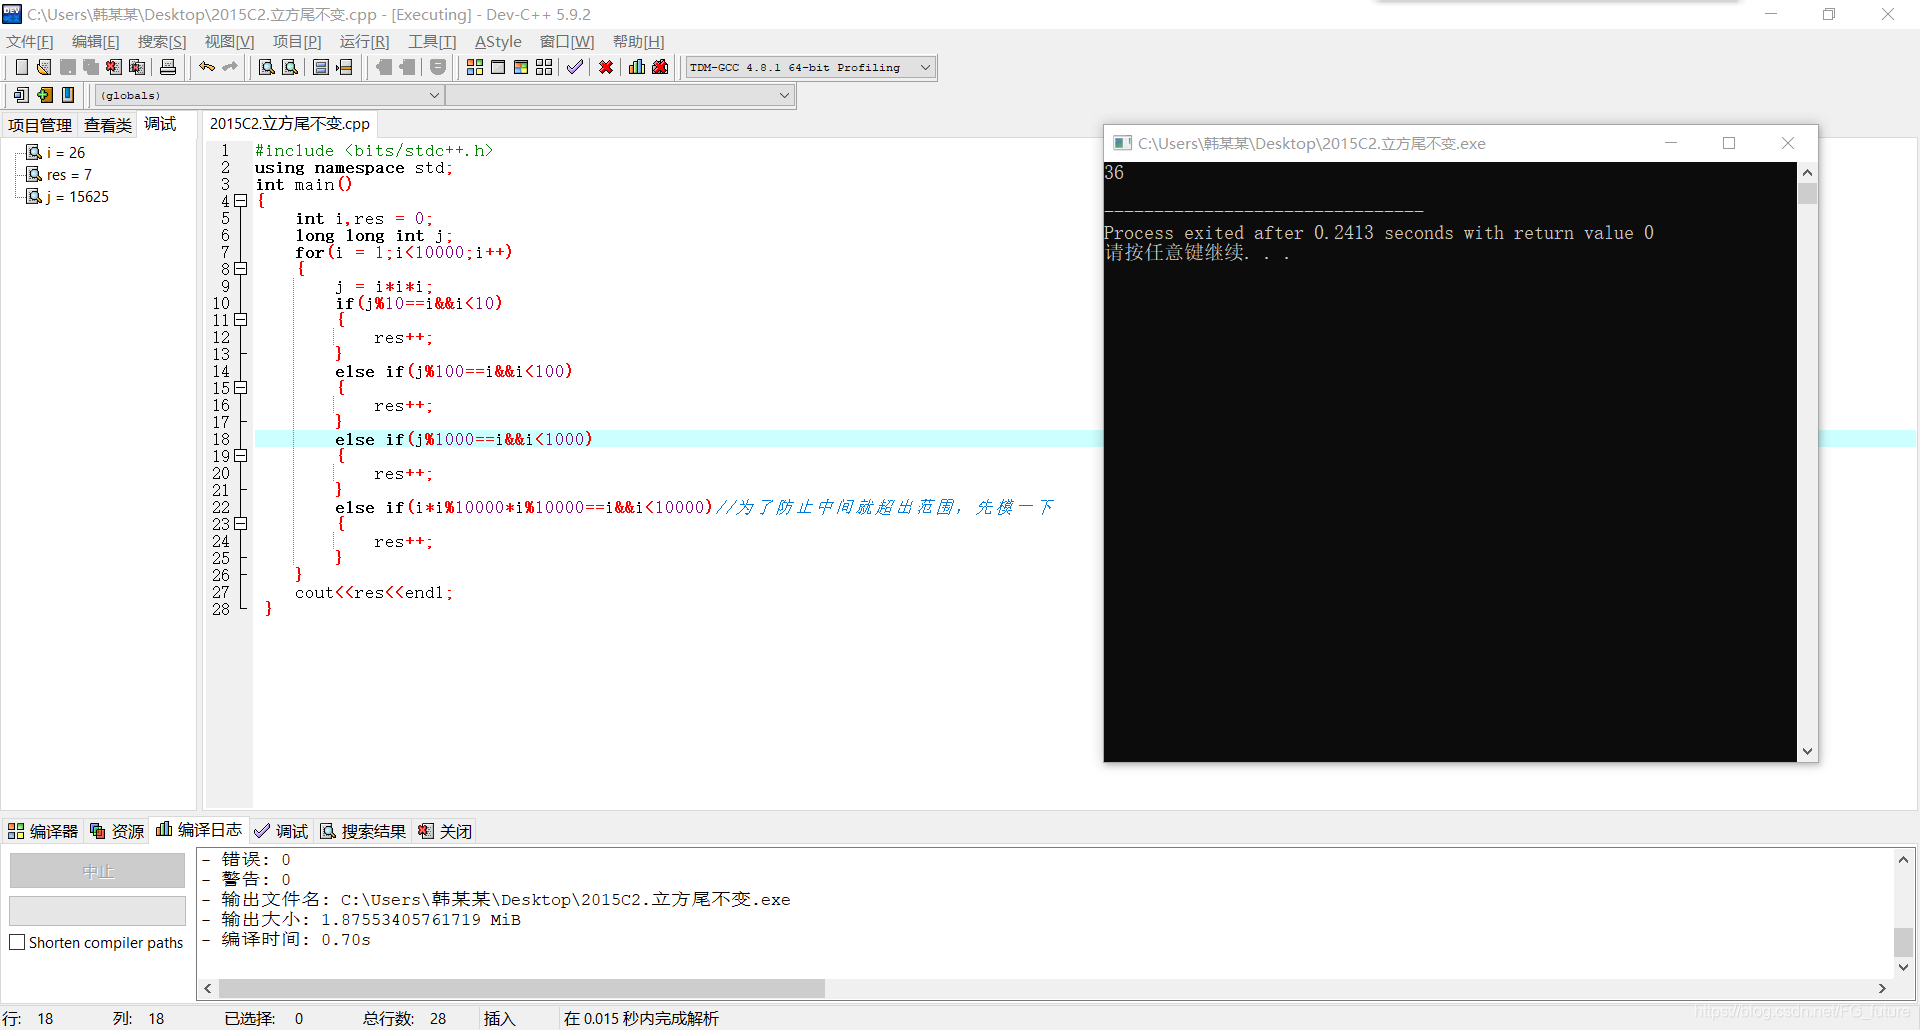Run the program with the Run icon

click(x=498, y=67)
